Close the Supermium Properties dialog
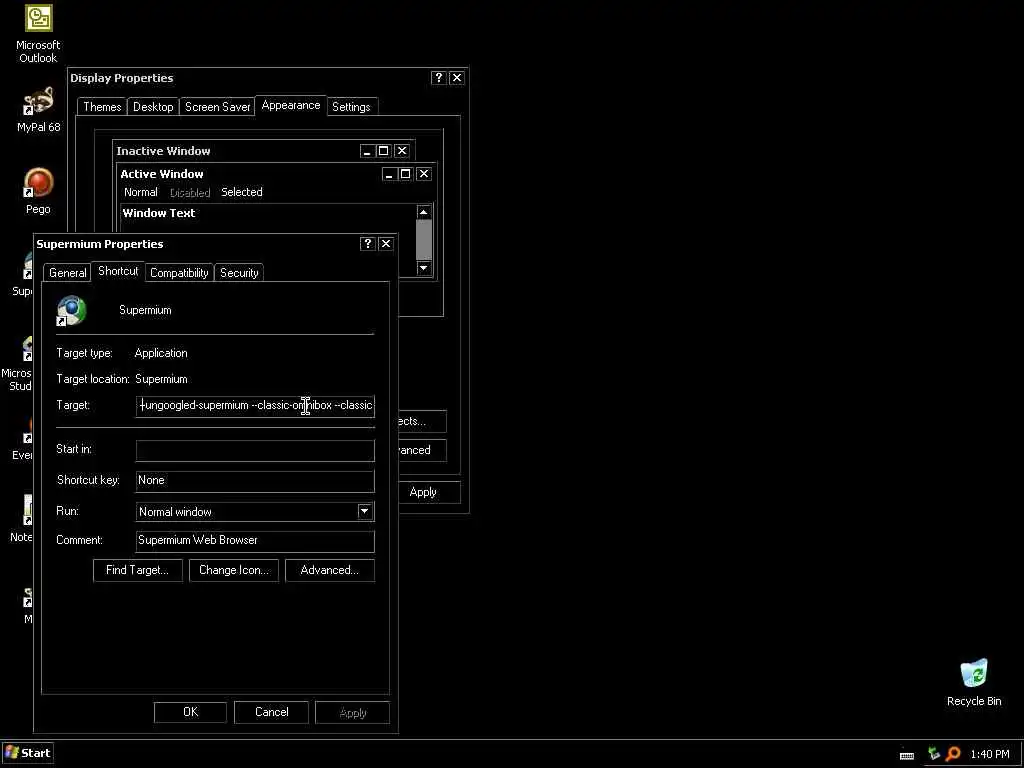 386,244
